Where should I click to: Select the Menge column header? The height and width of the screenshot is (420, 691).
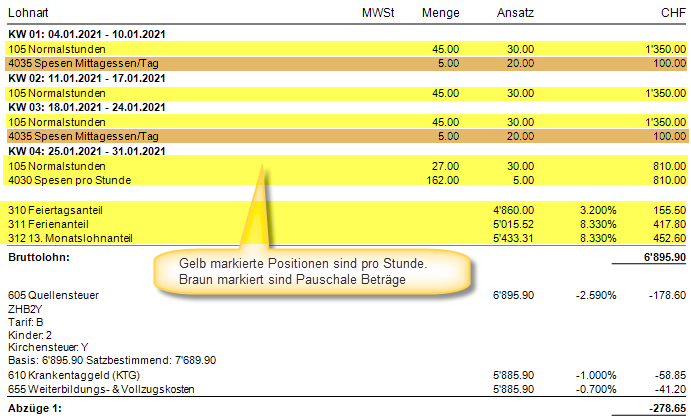click(x=440, y=11)
